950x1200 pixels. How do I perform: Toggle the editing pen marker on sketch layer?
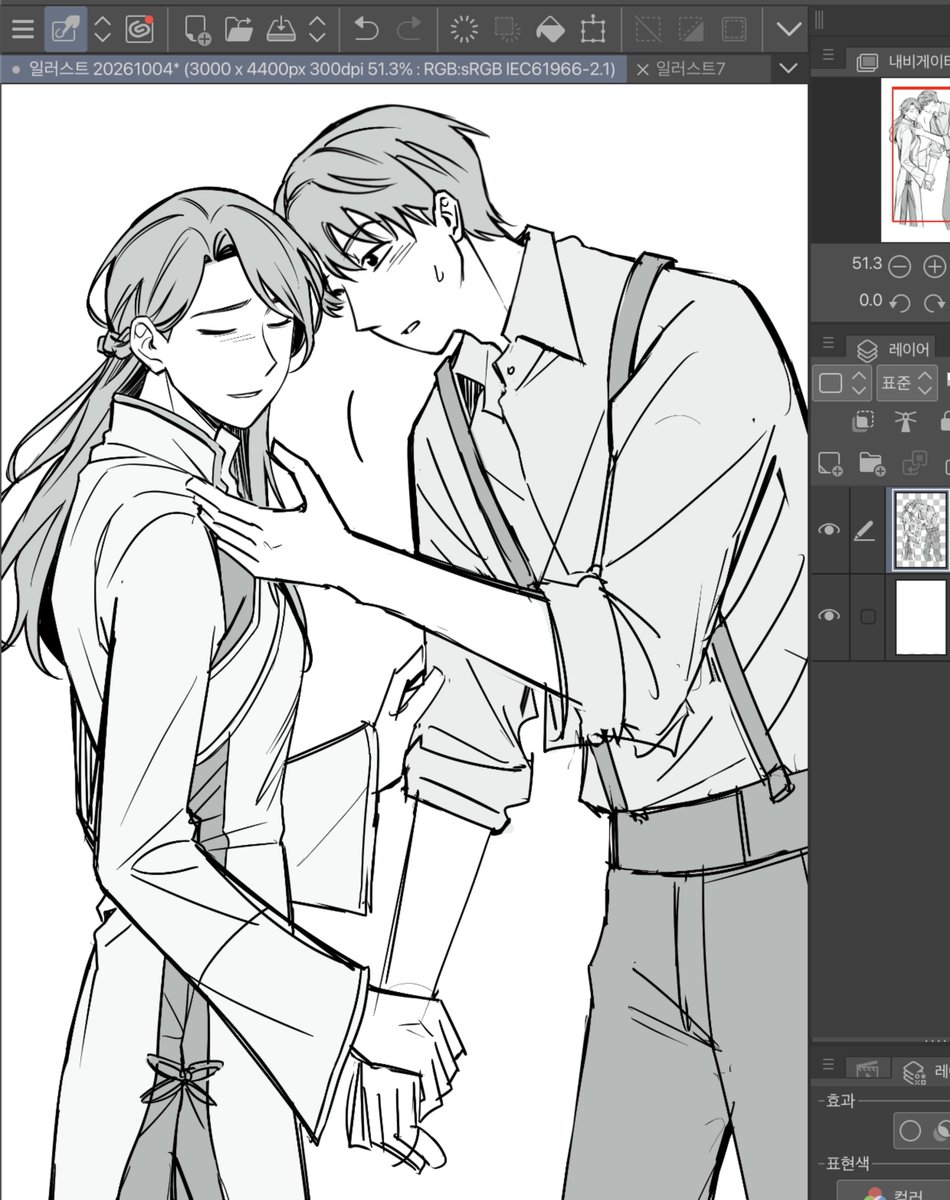pyautogui.click(x=865, y=530)
